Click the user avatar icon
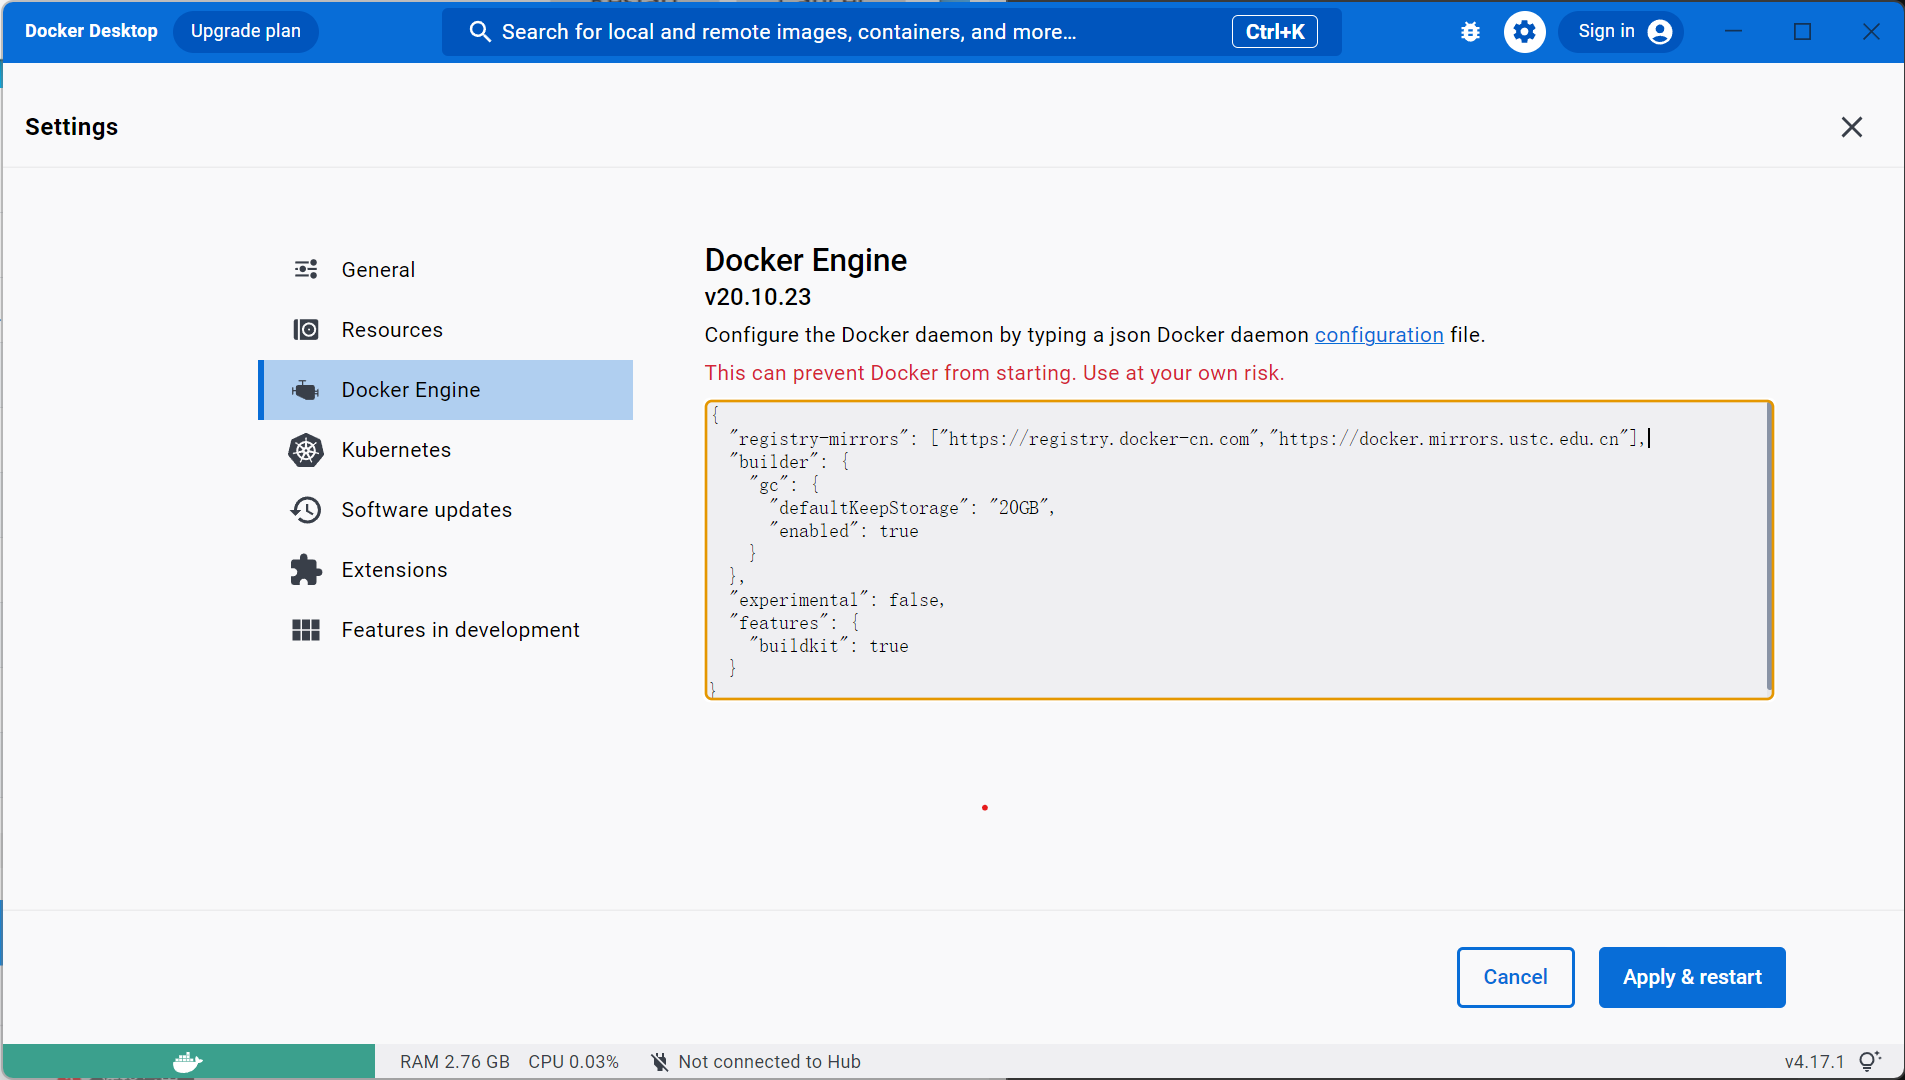Viewport: 1905px width, 1080px height. coord(1660,32)
